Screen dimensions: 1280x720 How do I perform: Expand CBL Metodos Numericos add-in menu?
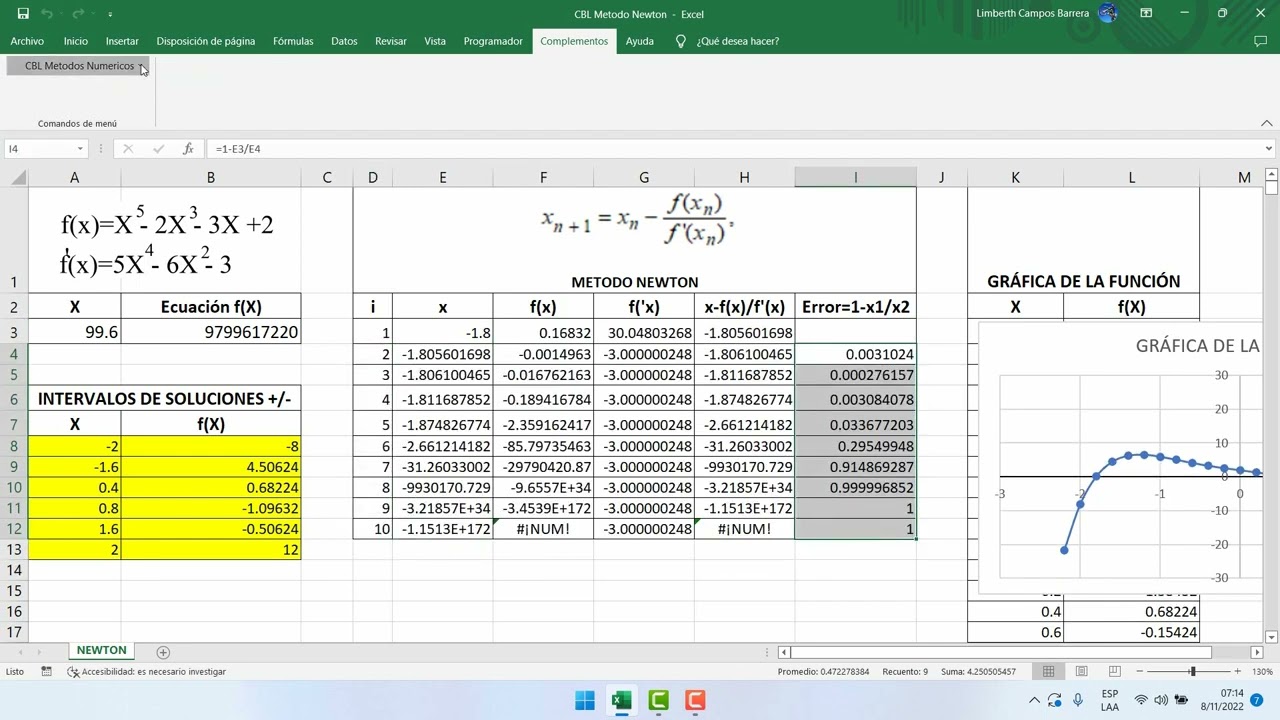click(79, 66)
